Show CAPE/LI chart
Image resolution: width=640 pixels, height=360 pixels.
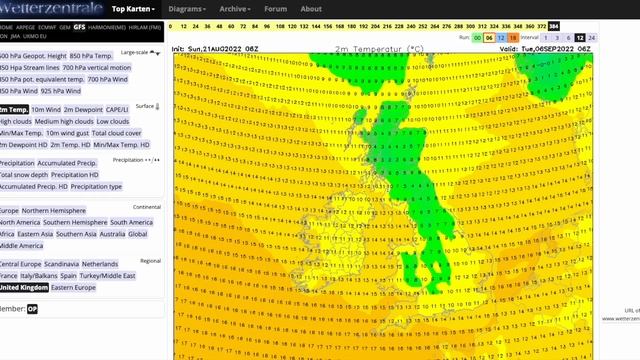(x=117, y=110)
